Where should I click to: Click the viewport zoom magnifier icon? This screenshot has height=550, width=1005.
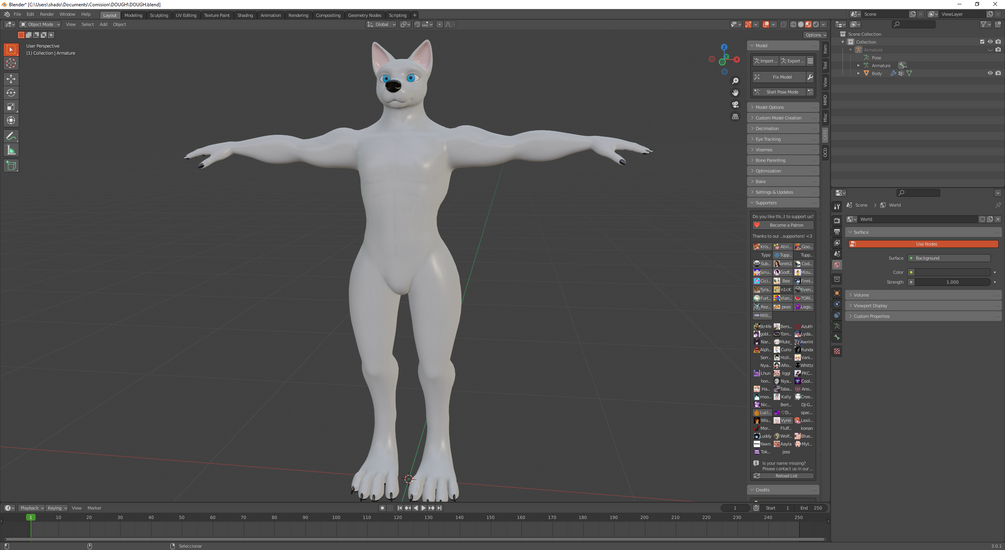[x=735, y=81]
